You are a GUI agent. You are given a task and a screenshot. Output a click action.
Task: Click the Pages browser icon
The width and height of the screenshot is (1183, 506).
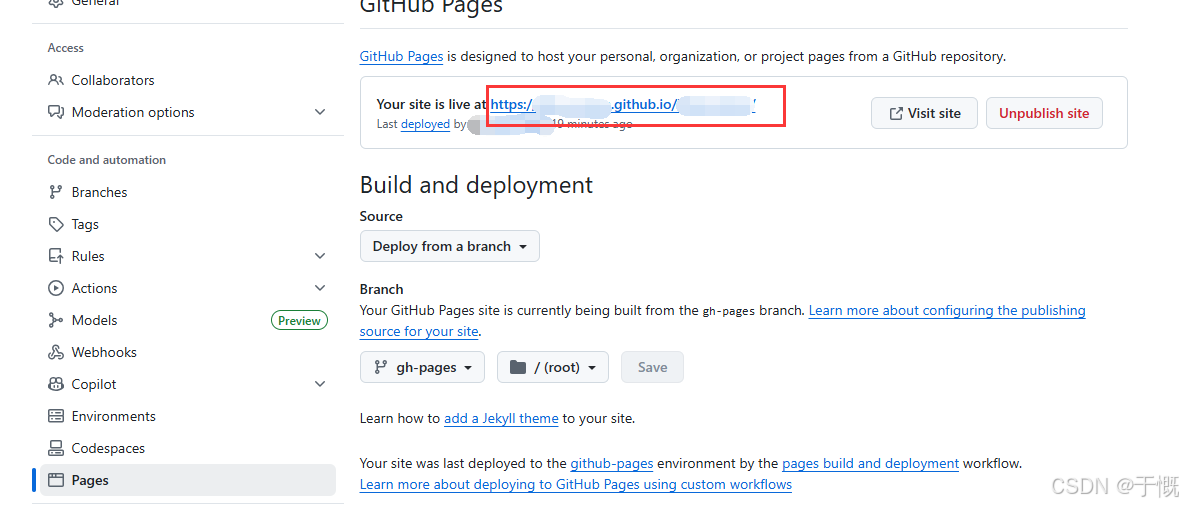[x=56, y=480]
